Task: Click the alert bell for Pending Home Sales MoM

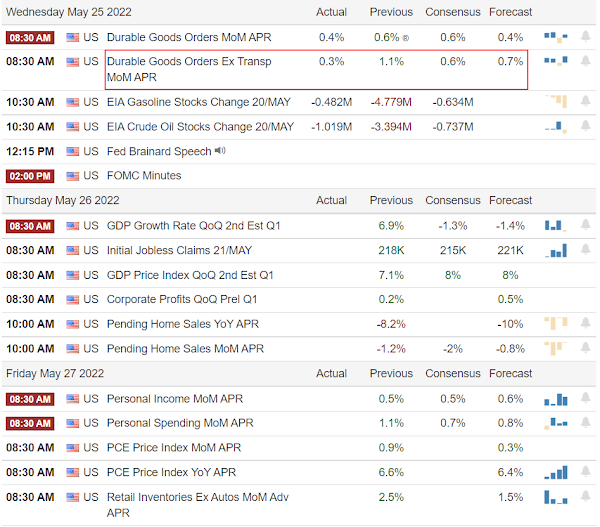Action: (585, 348)
